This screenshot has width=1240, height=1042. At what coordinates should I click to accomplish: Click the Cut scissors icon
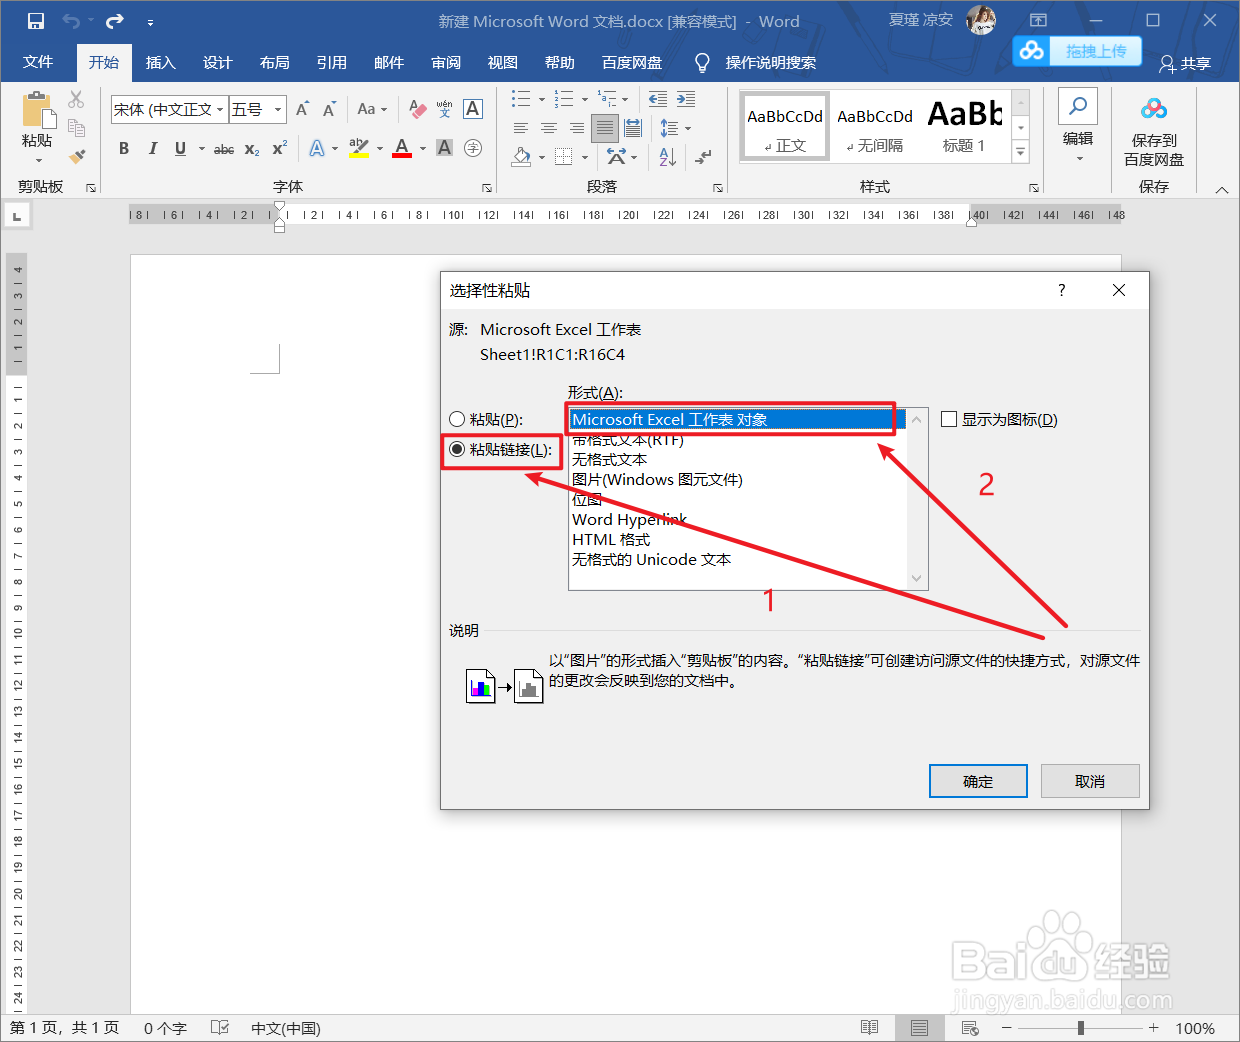(76, 99)
